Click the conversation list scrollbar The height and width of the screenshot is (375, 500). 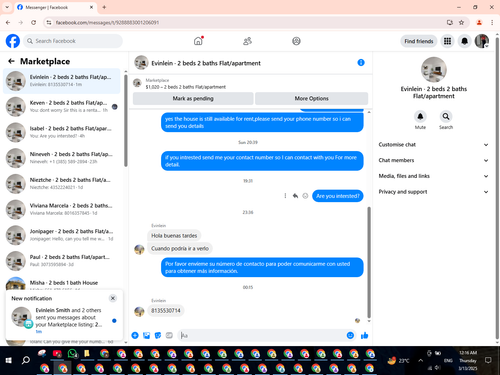click(126, 120)
